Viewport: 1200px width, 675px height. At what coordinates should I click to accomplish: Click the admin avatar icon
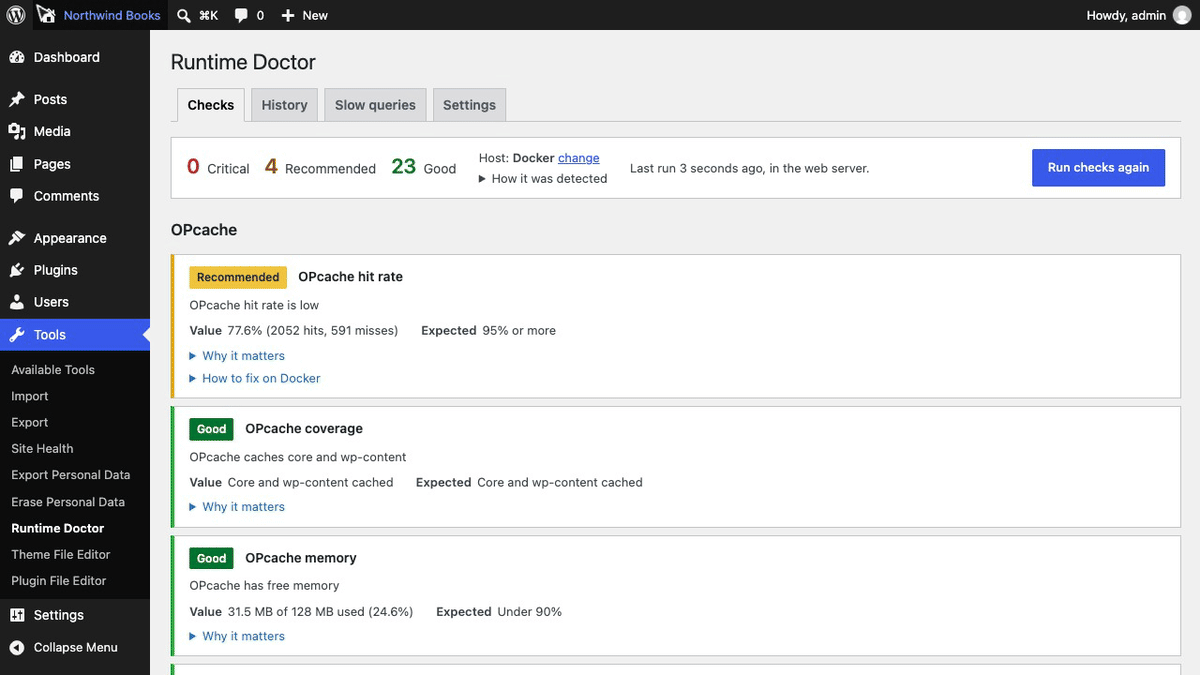point(1182,15)
